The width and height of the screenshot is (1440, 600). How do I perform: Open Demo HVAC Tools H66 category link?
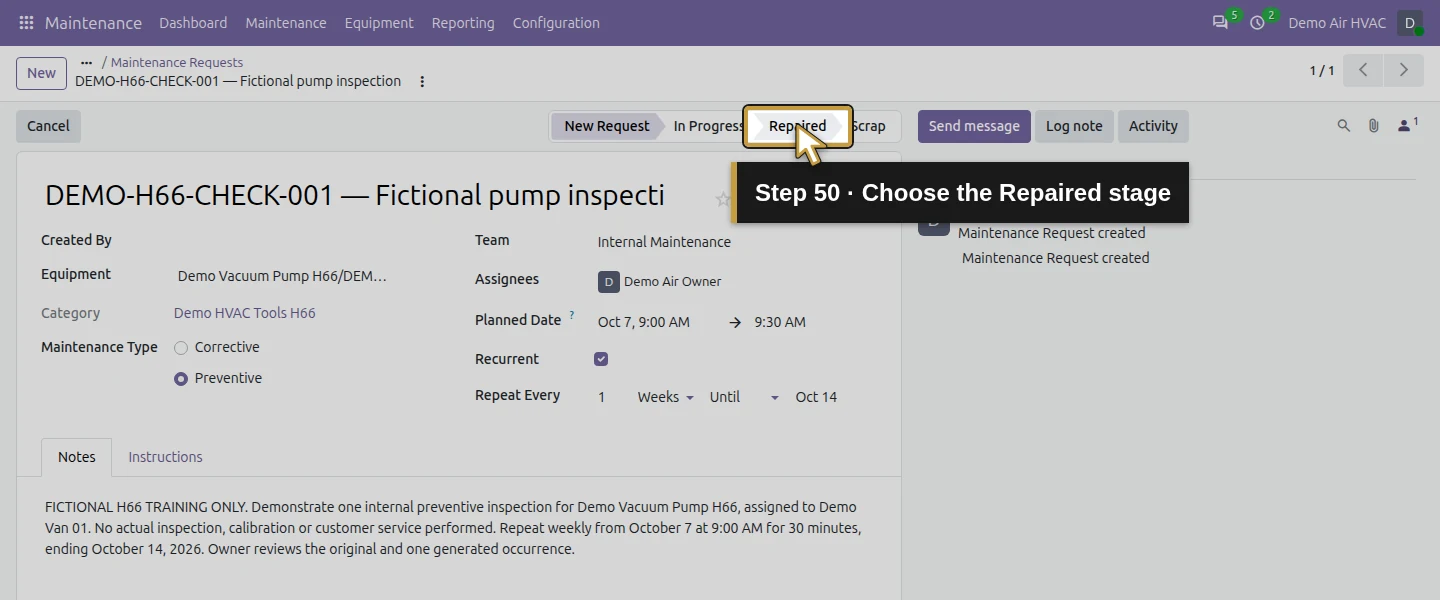click(x=244, y=313)
